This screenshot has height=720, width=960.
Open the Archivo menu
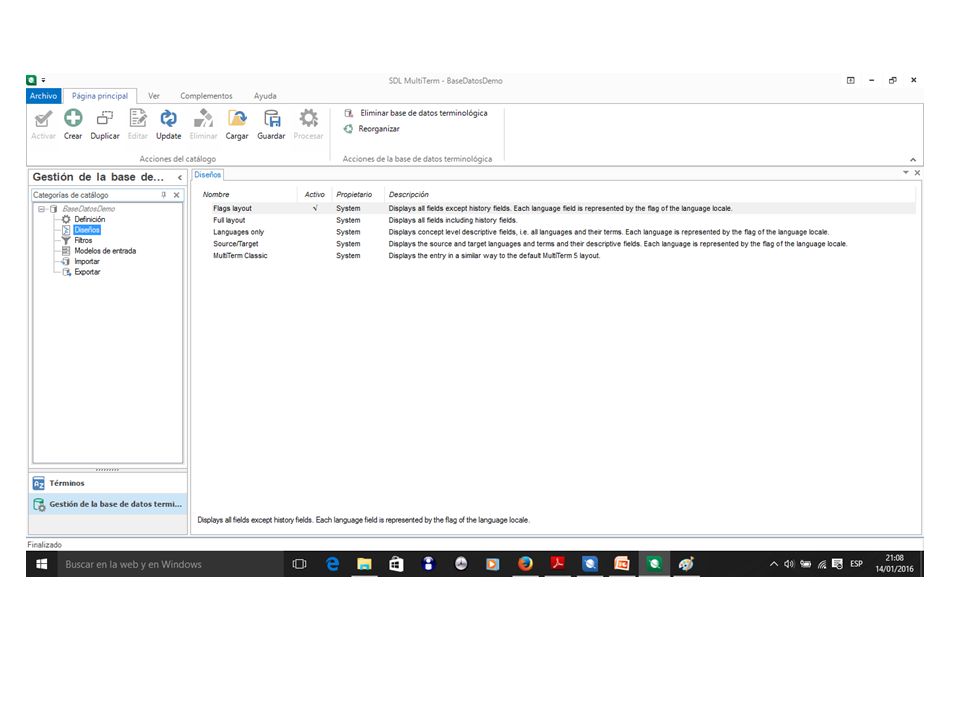click(x=43, y=96)
